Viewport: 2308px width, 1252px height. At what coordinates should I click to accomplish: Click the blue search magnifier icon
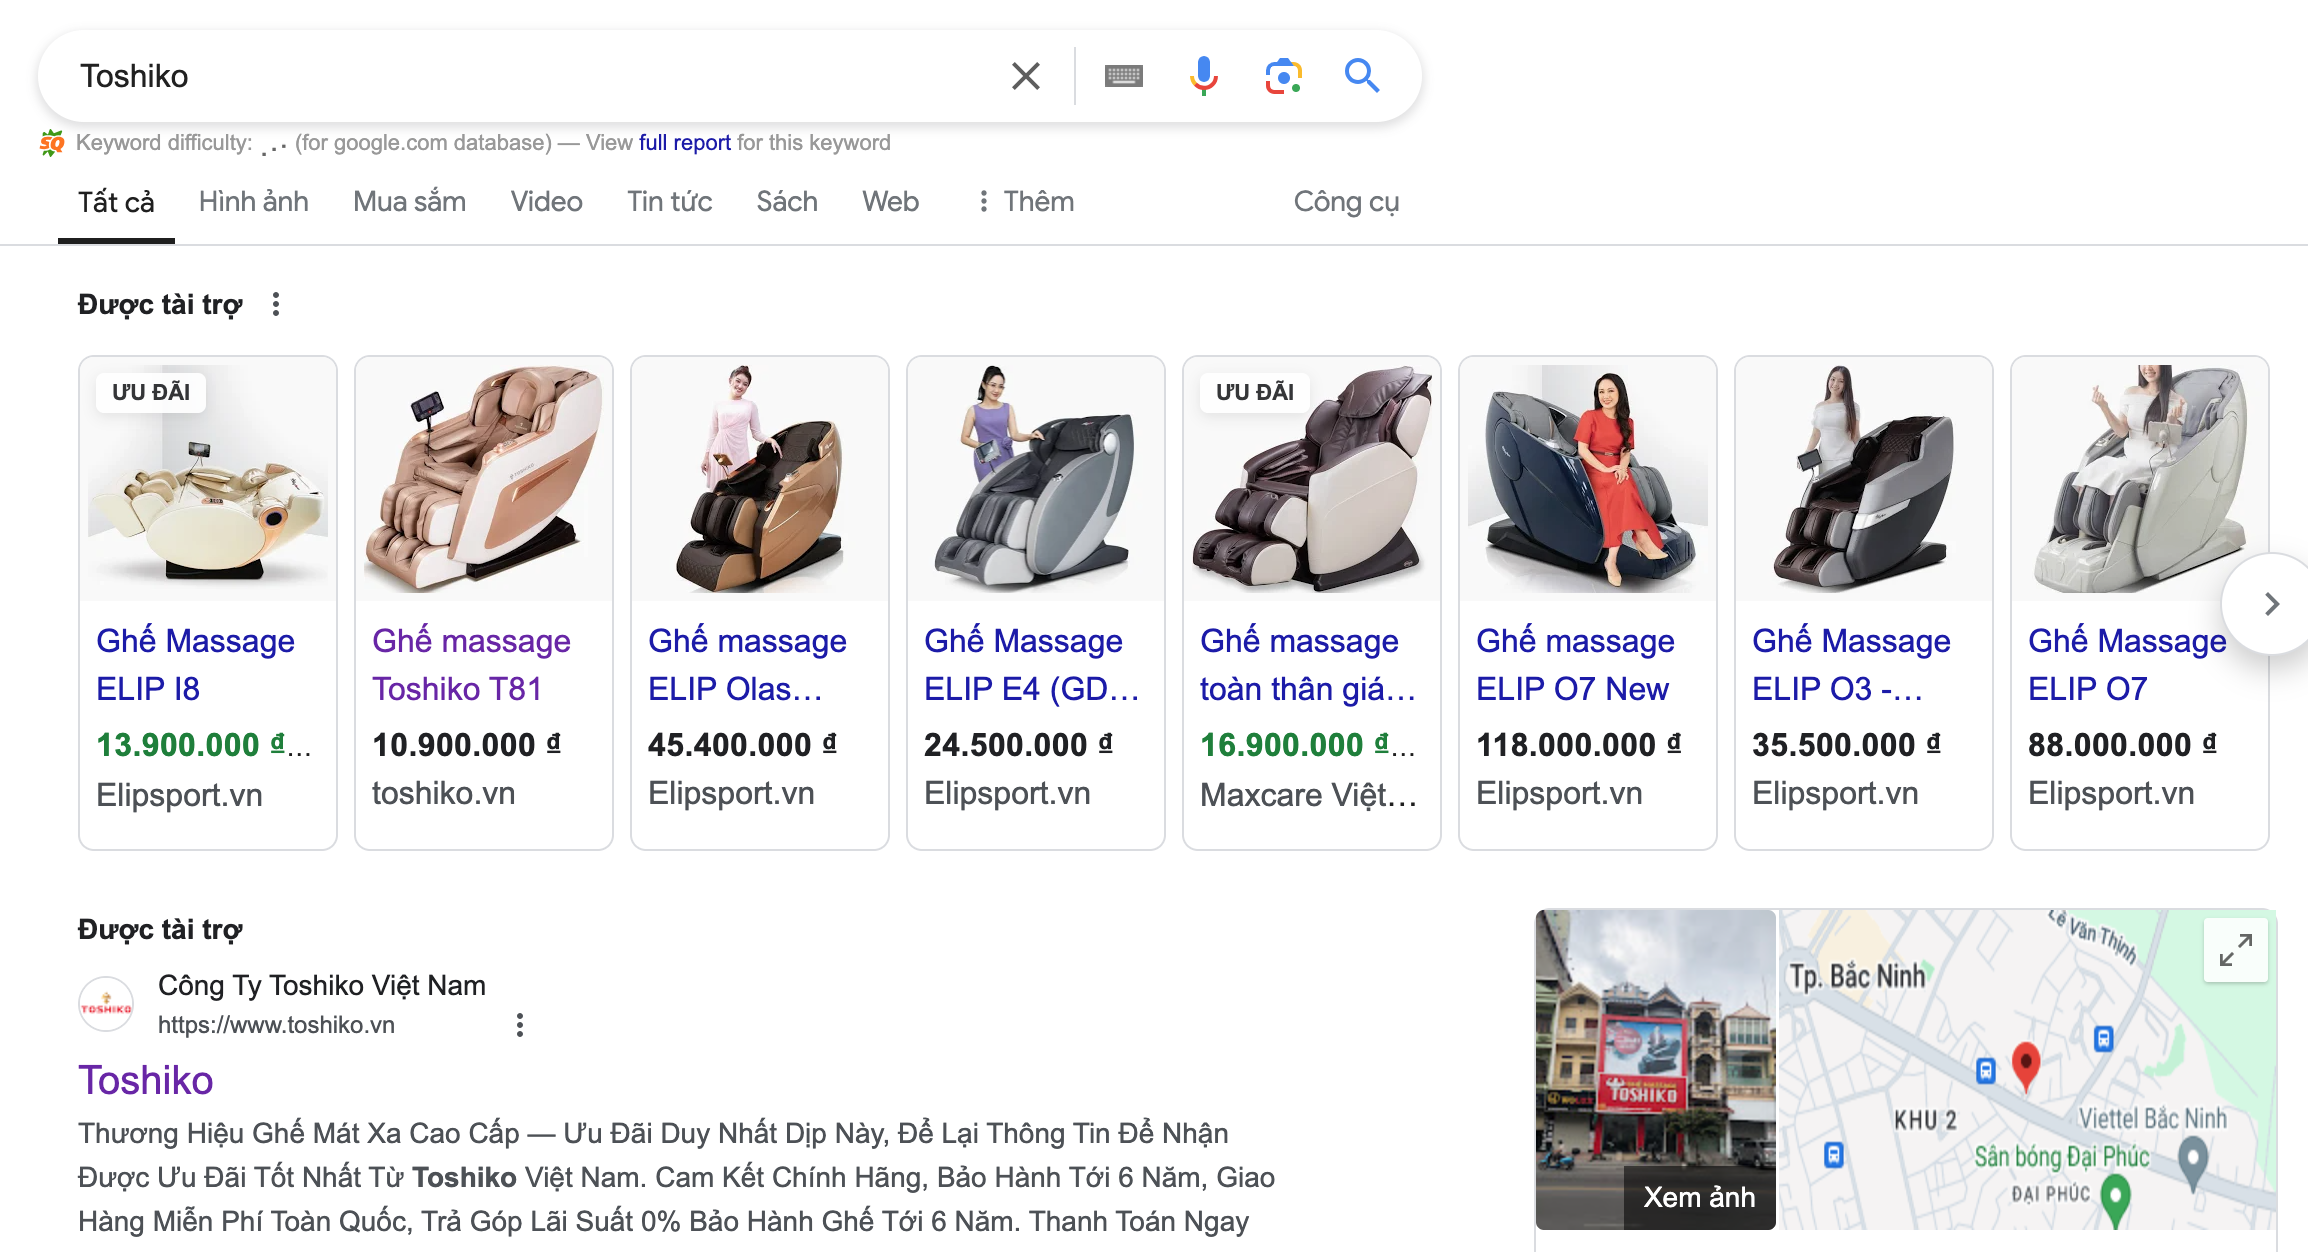tap(1361, 76)
